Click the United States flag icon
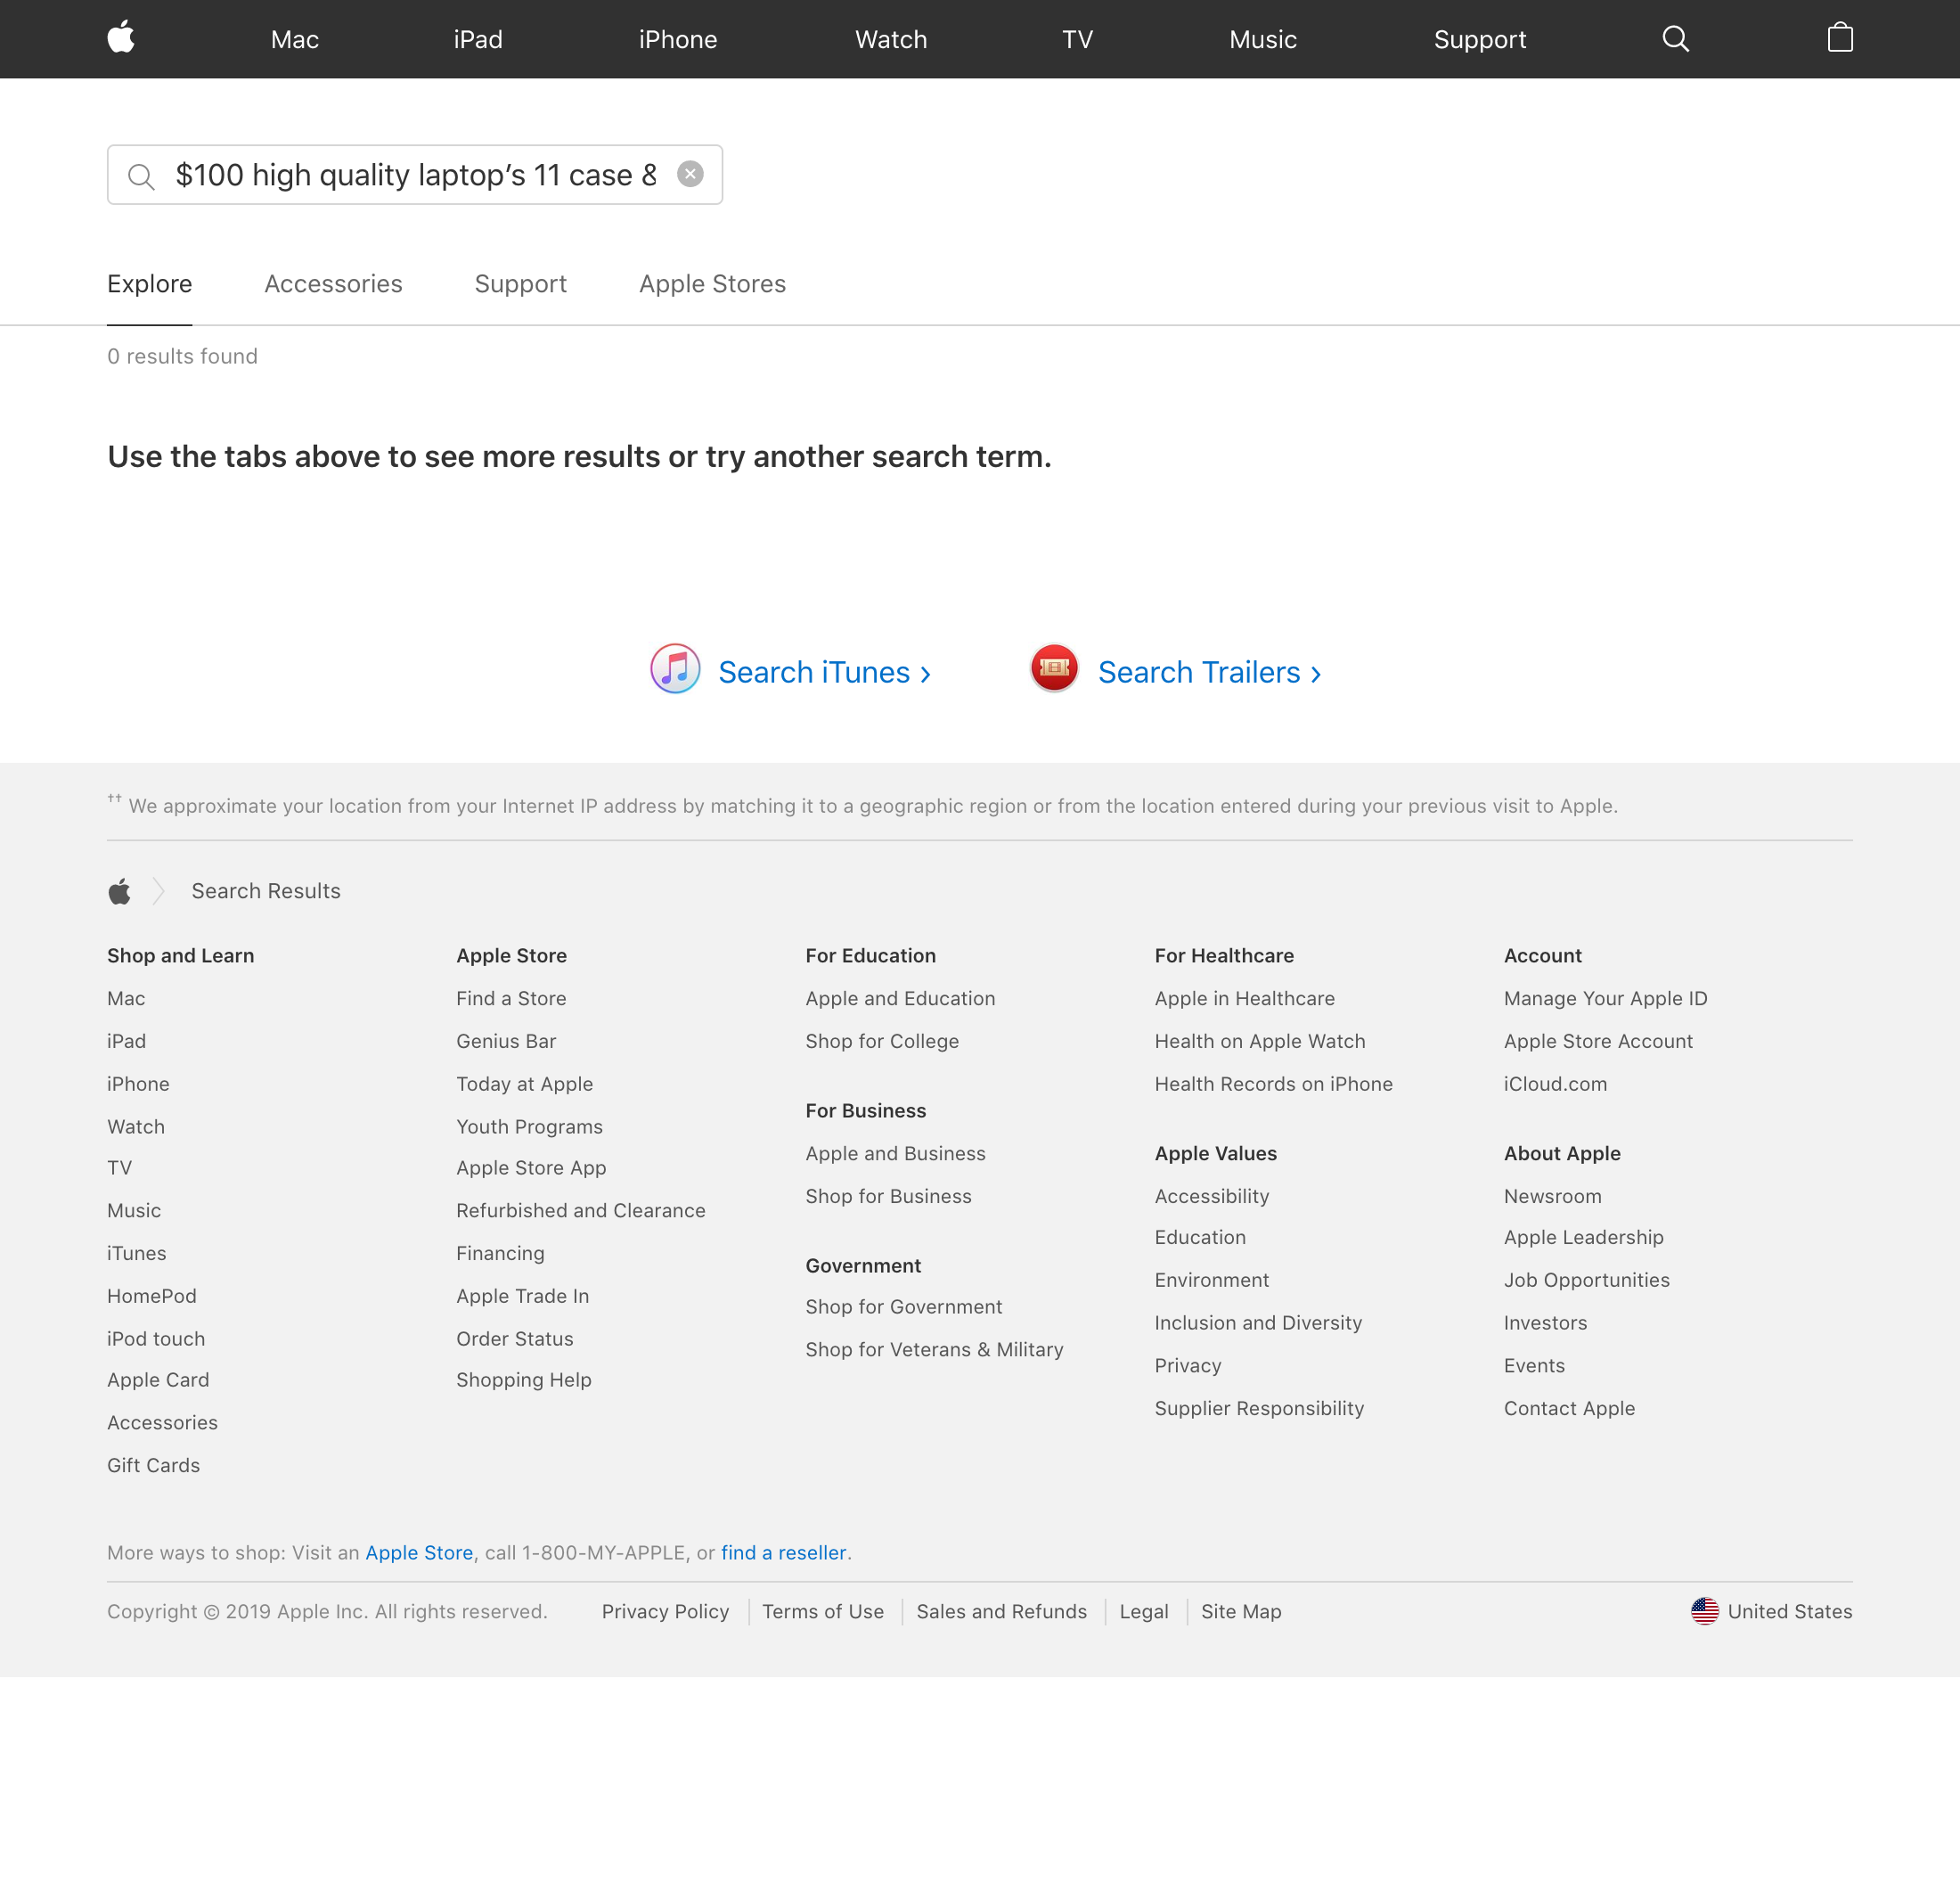The height and width of the screenshot is (1891, 1960). click(x=1705, y=1611)
